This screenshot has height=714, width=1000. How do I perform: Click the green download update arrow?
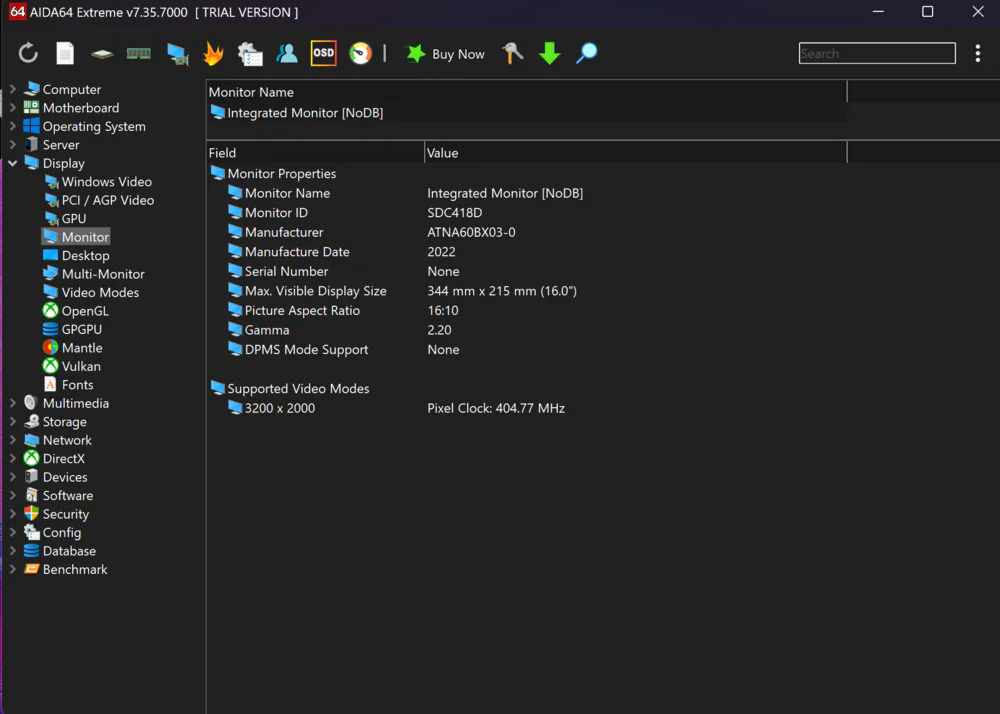point(549,54)
